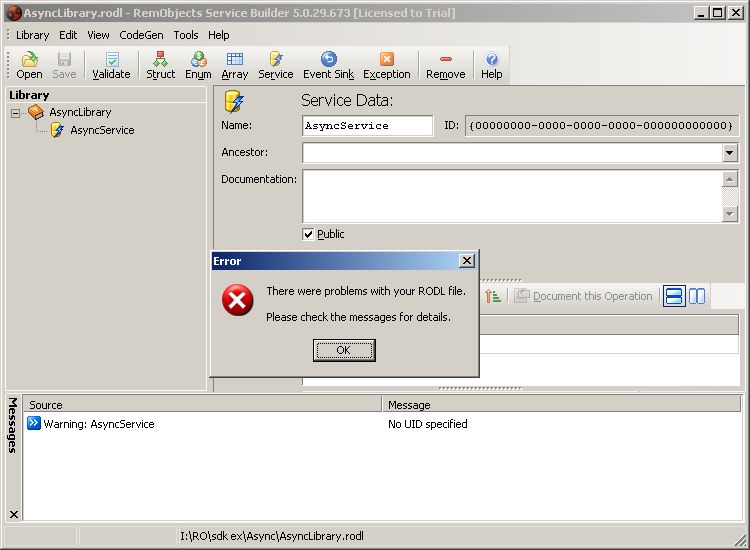
Task: Click the Source column header
Action: (203, 405)
